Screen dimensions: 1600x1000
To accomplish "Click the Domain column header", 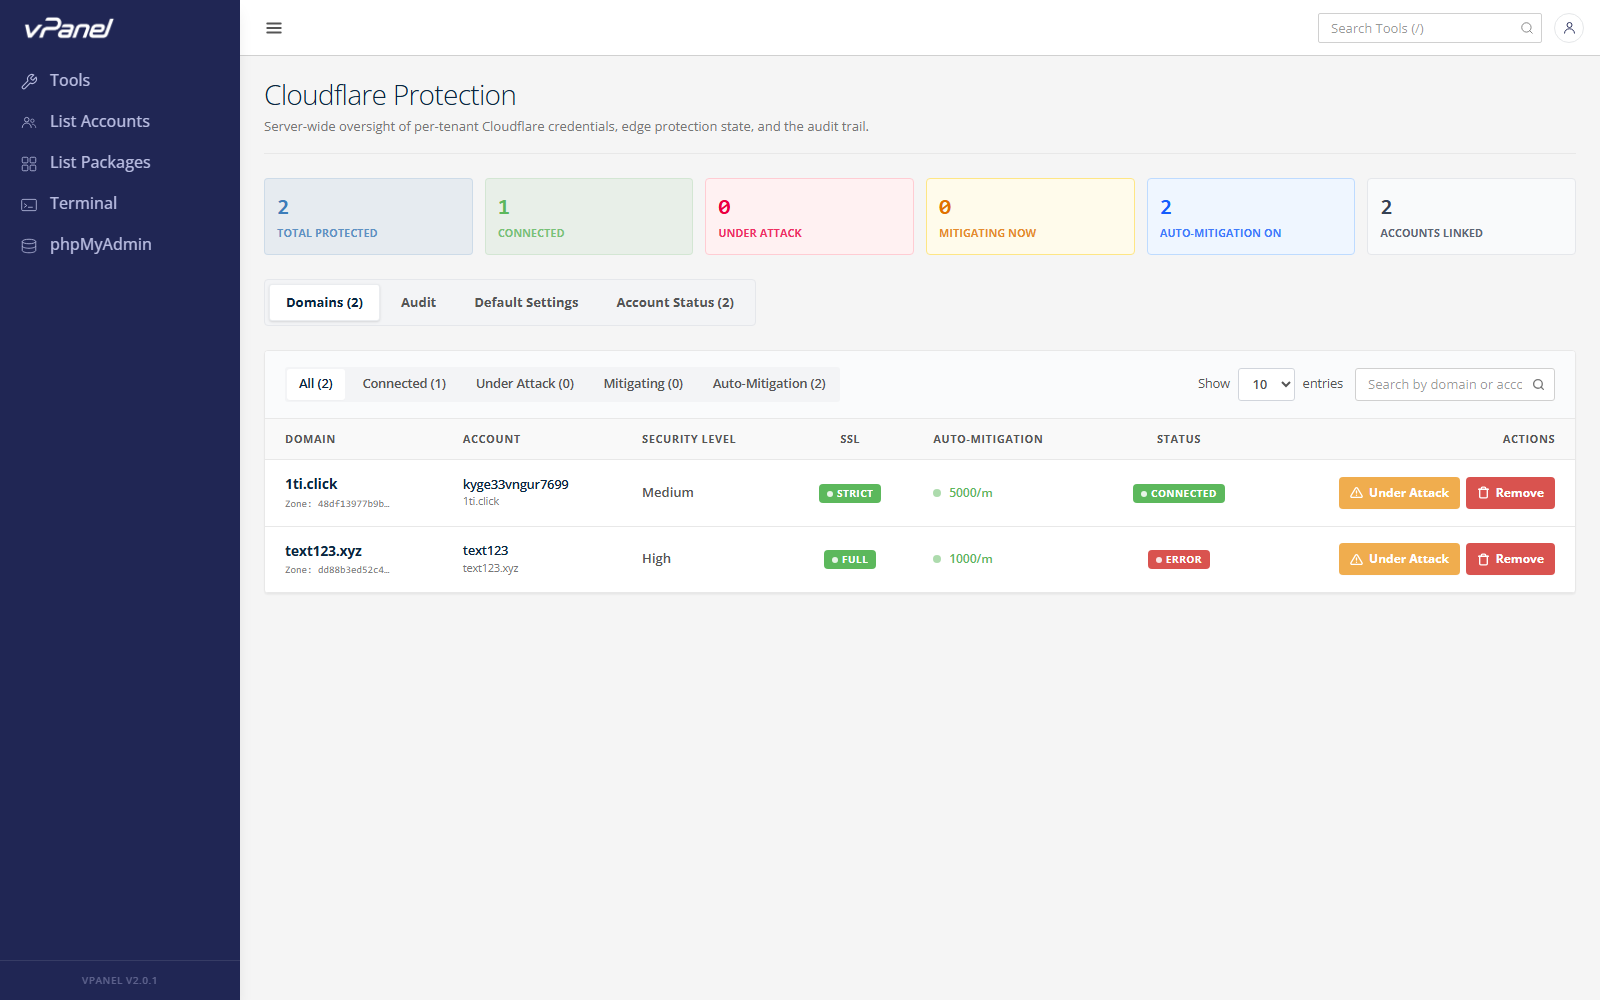I will pyautogui.click(x=310, y=439).
